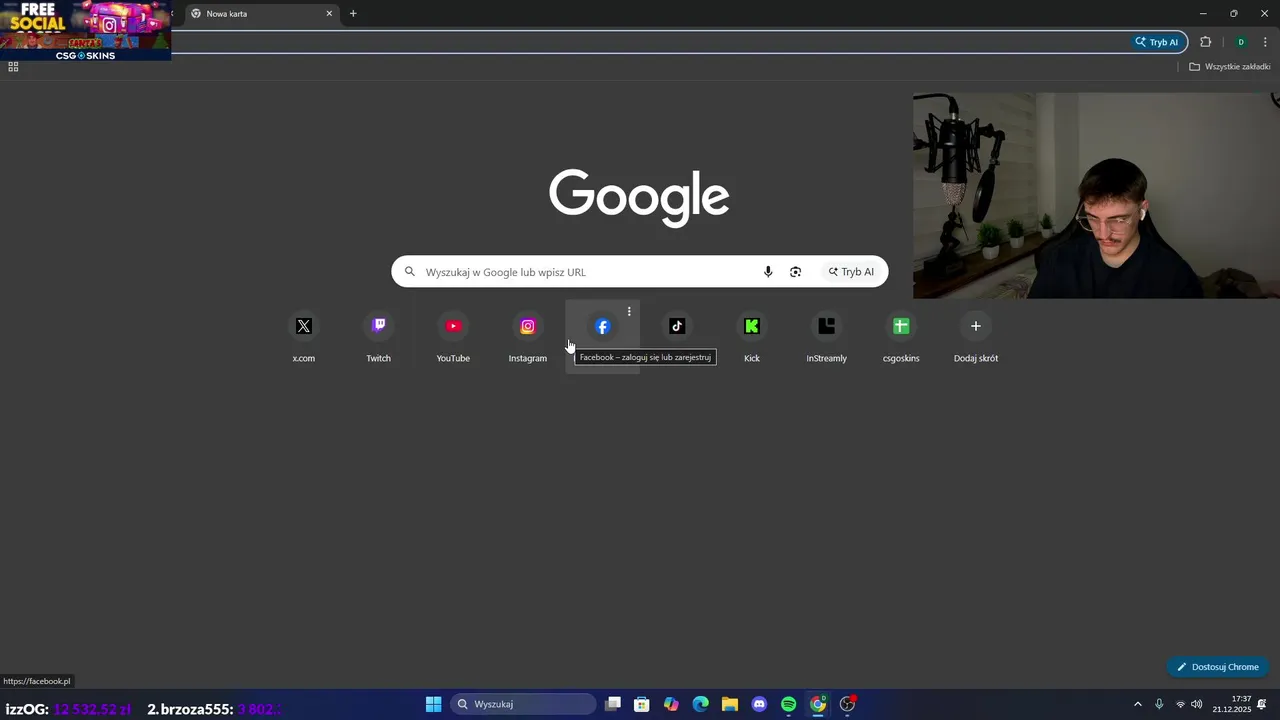This screenshot has height=720, width=1280.
Task: Switch to Chrome in the taskbar
Action: (x=818, y=704)
